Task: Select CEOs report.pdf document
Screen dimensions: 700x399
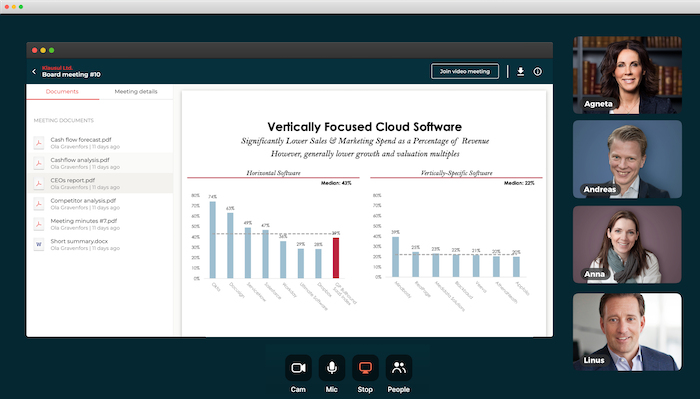Action: pyautogui.click(x=100, y=183)
